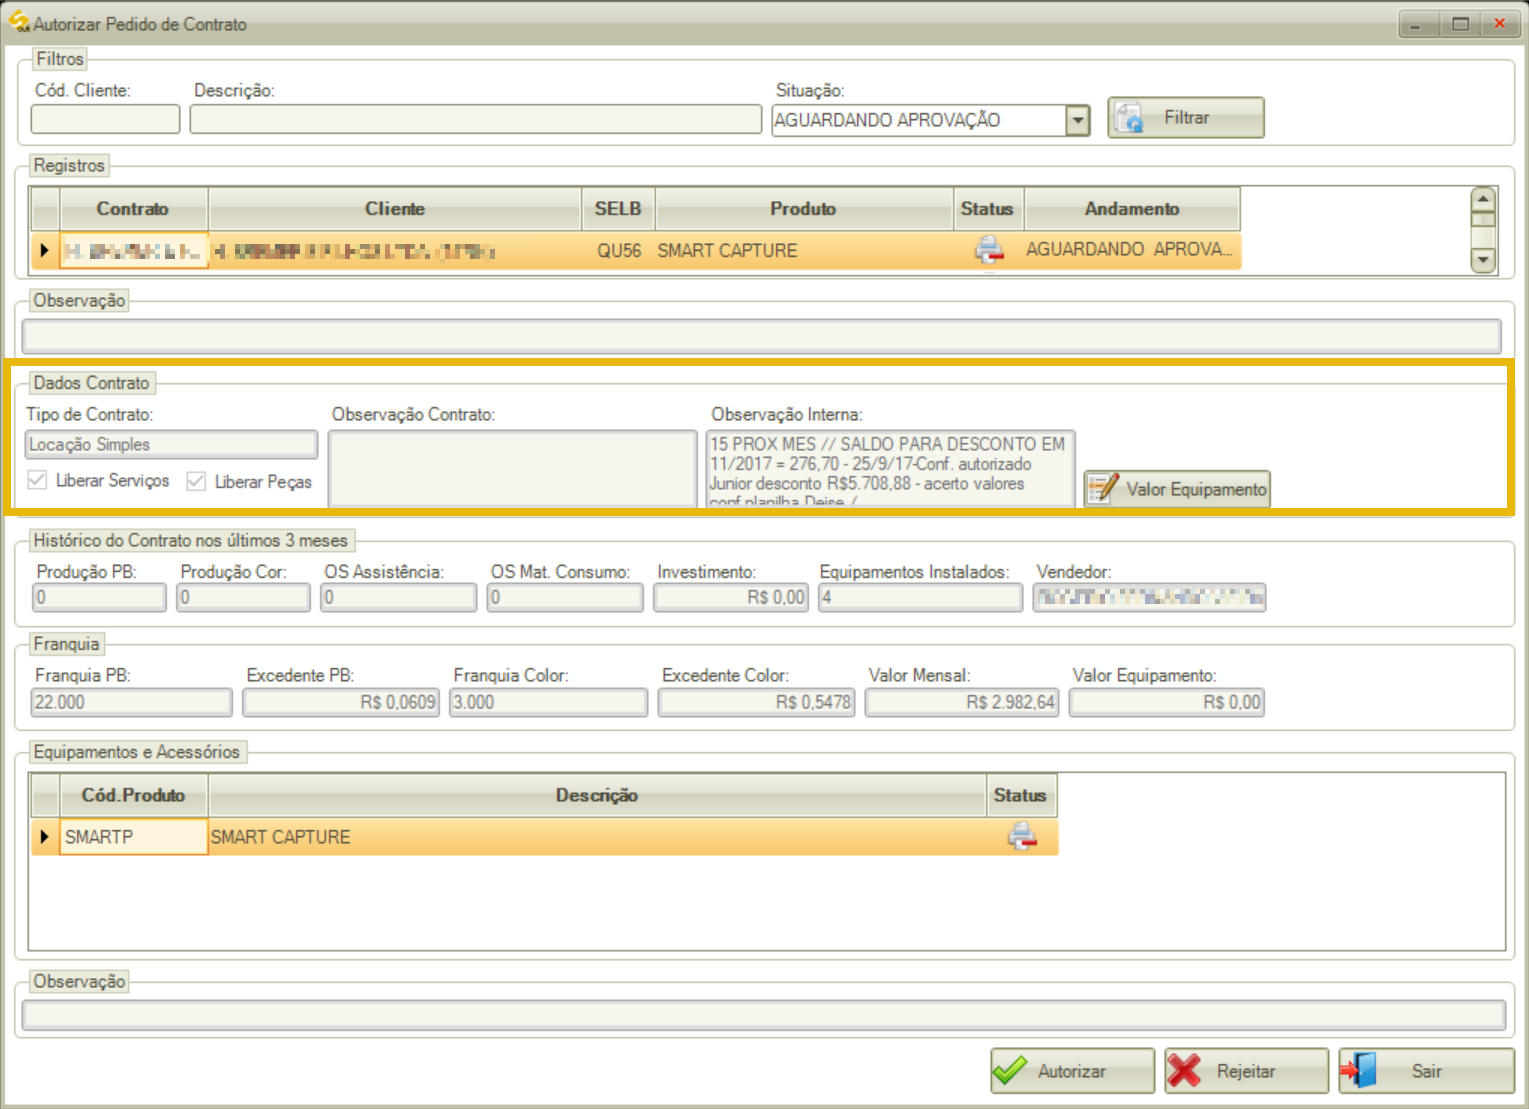
Task: Click green checkmark icon on Autorizar
Action: tap(1010, 1070)
